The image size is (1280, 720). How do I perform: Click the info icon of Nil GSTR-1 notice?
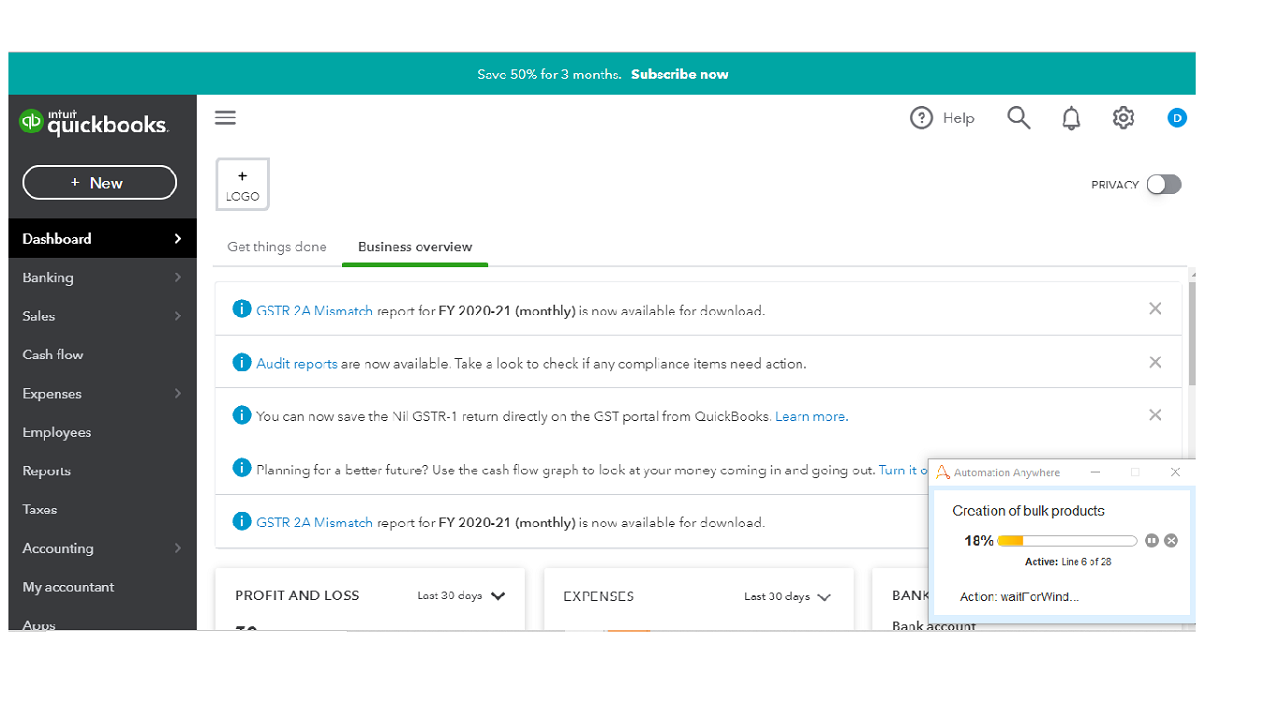241,415
